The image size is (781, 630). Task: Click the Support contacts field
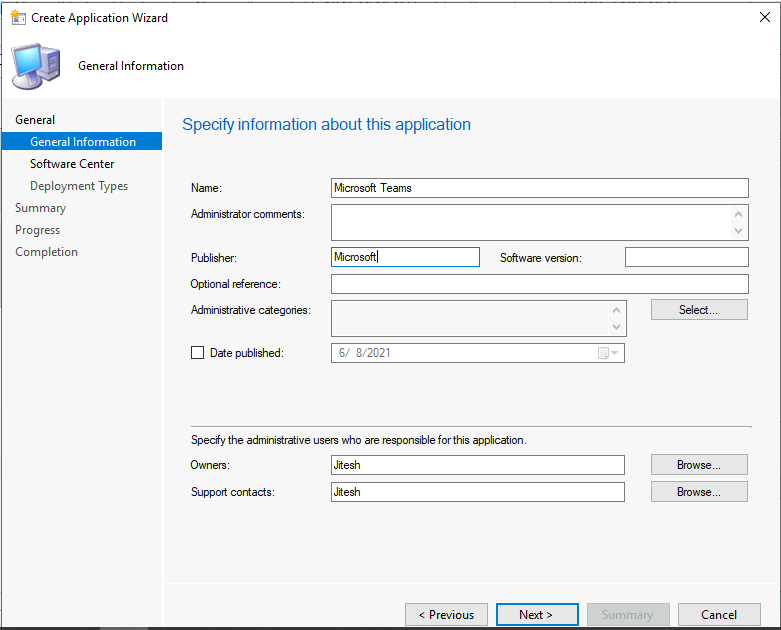[x=478, y=492]
